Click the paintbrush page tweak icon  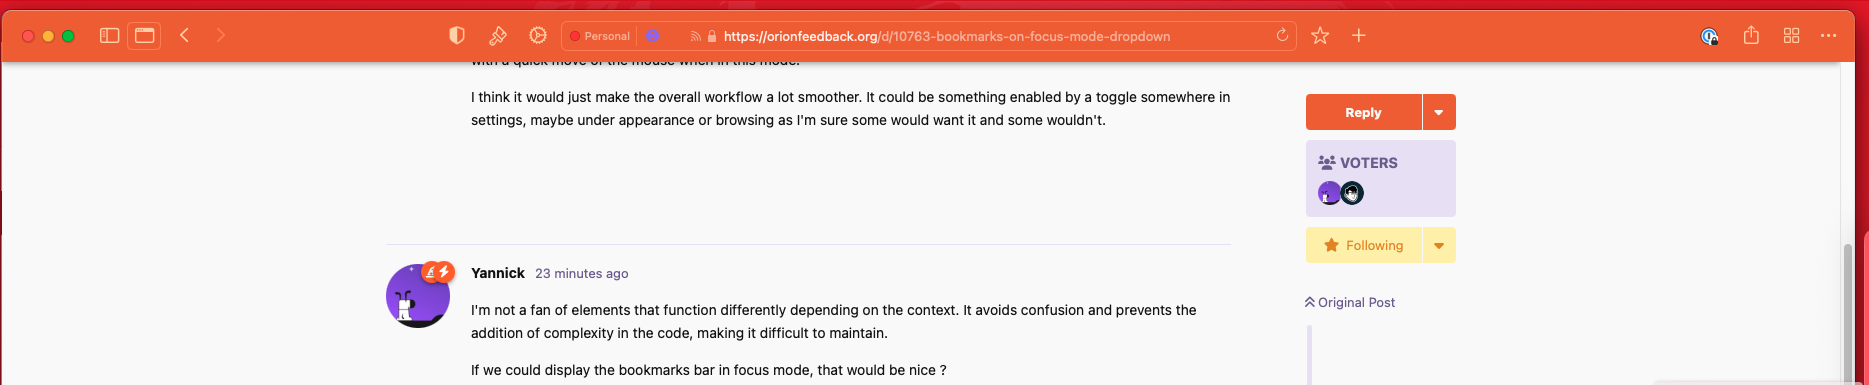coord(497,36)
